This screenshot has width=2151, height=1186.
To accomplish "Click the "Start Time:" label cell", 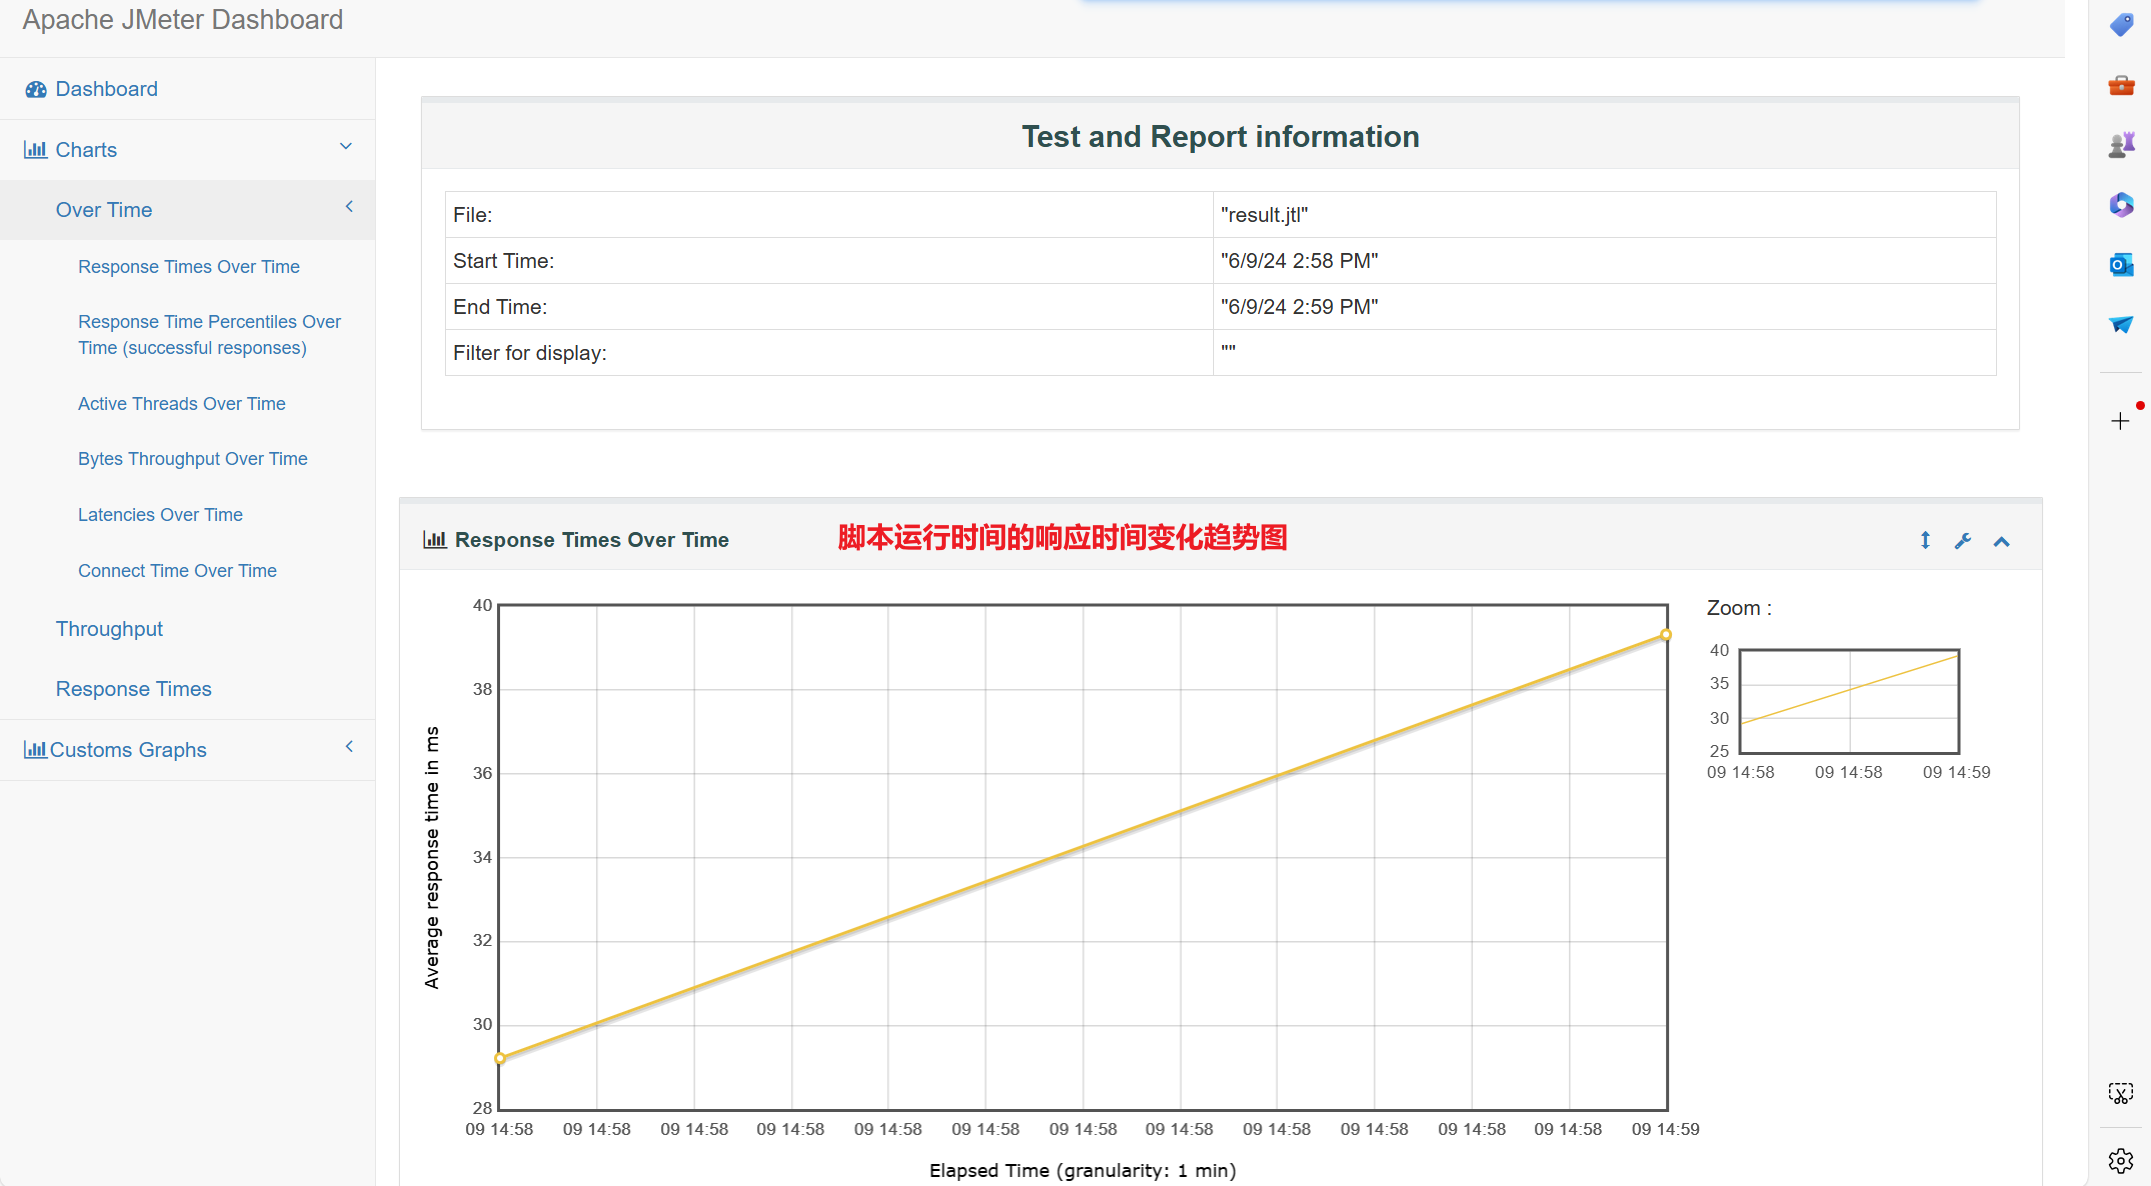I will (829, 261).
